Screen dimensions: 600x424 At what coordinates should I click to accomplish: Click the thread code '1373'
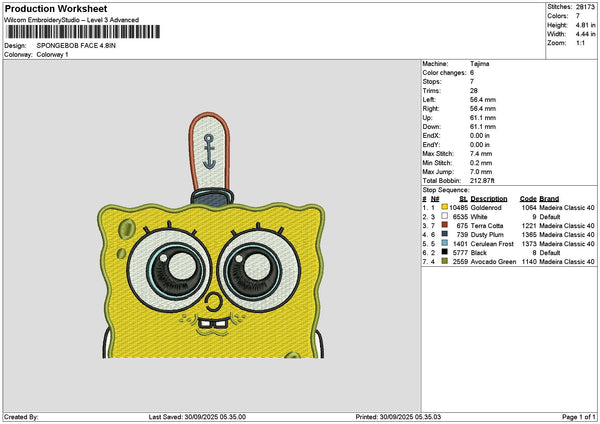[529, 244]
